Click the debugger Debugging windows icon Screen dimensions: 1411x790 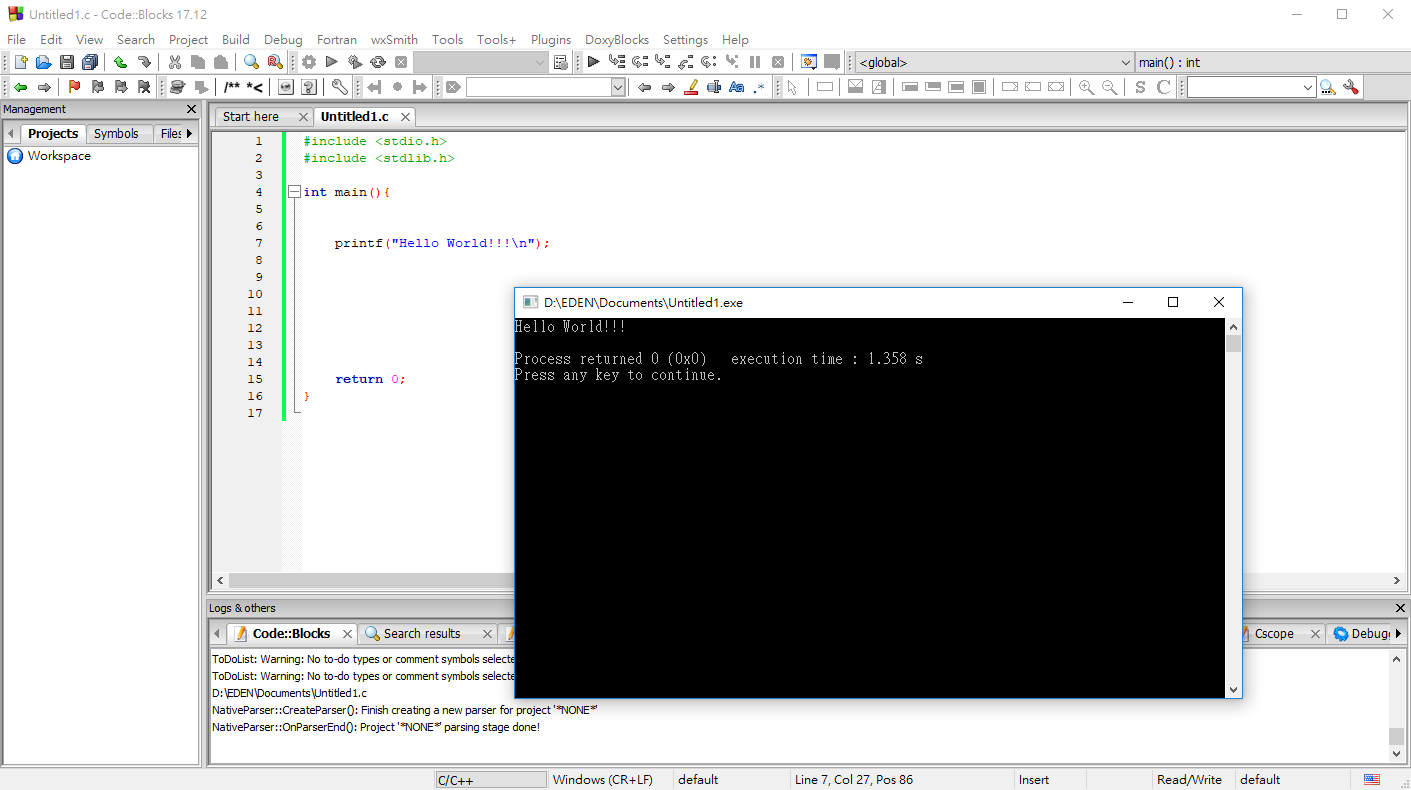(x=809, y=62)
